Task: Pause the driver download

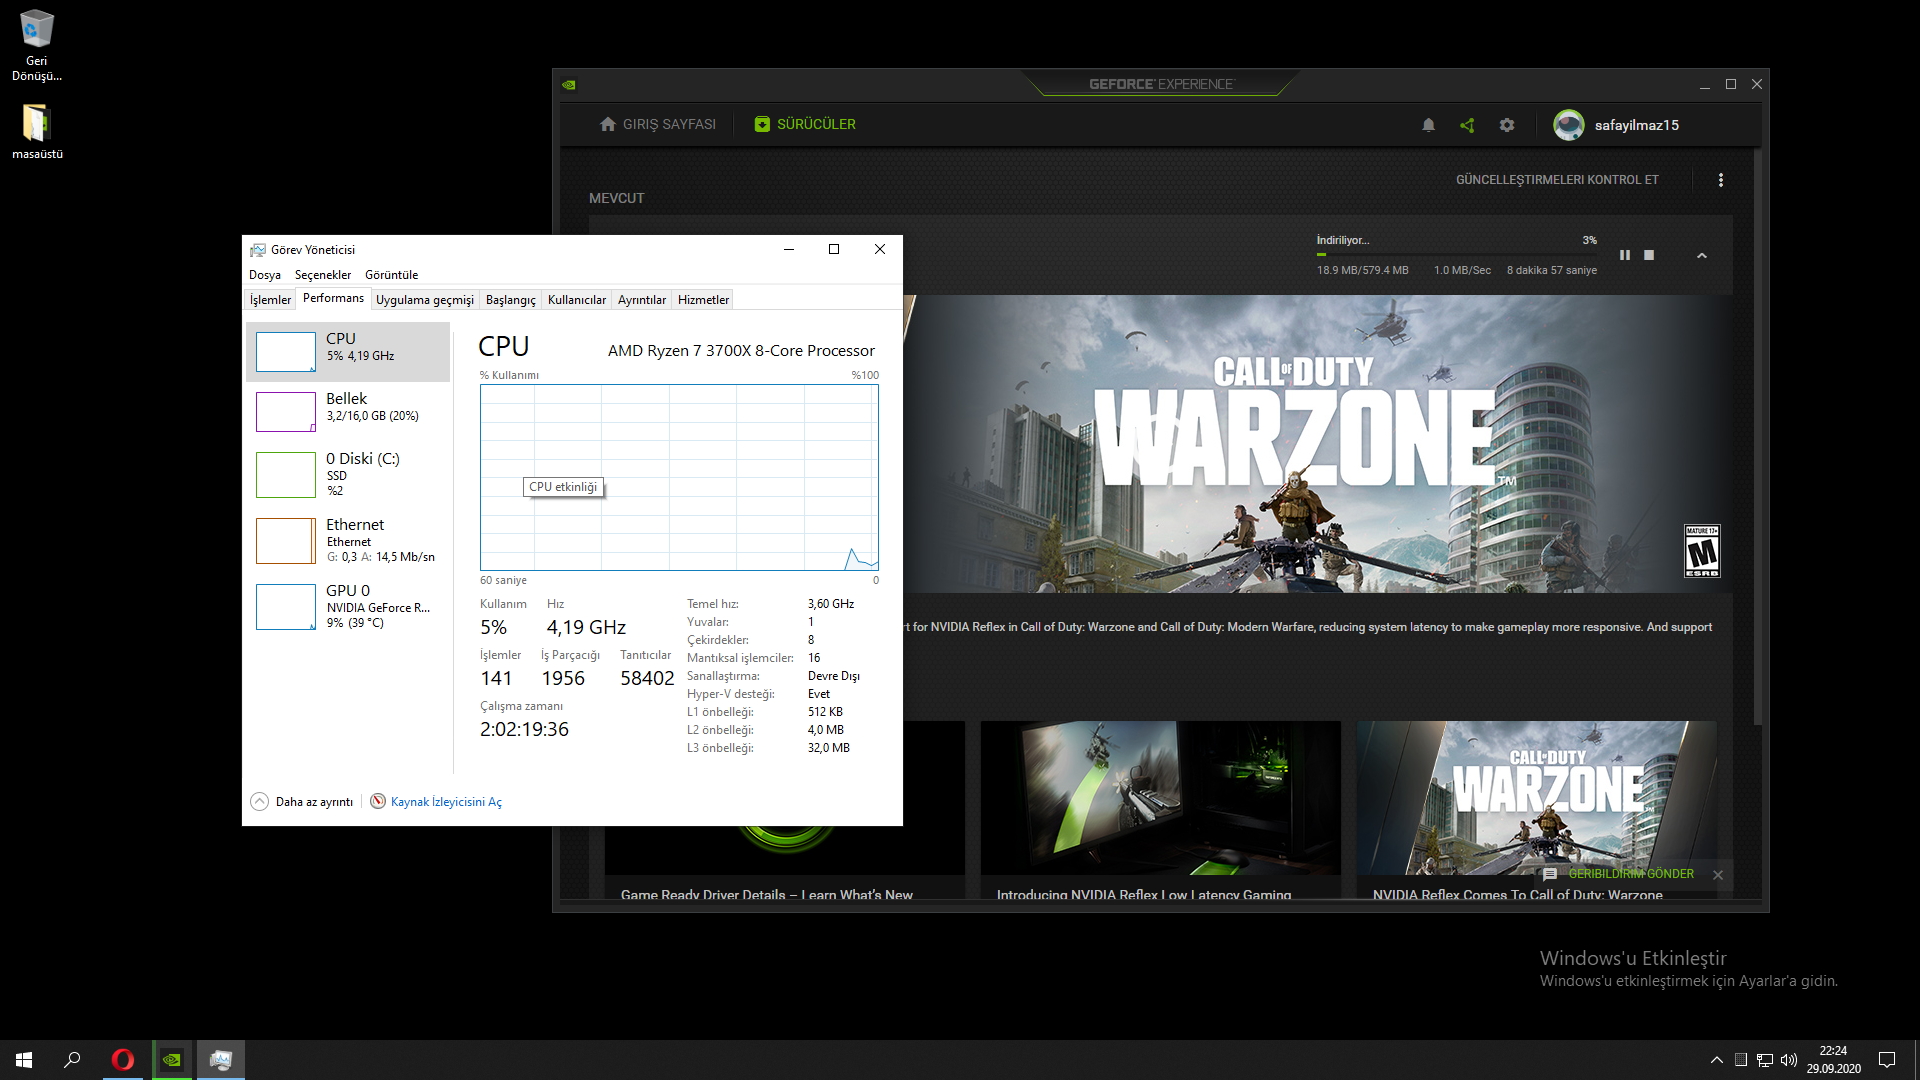Action: click(x=1624, y=255)
